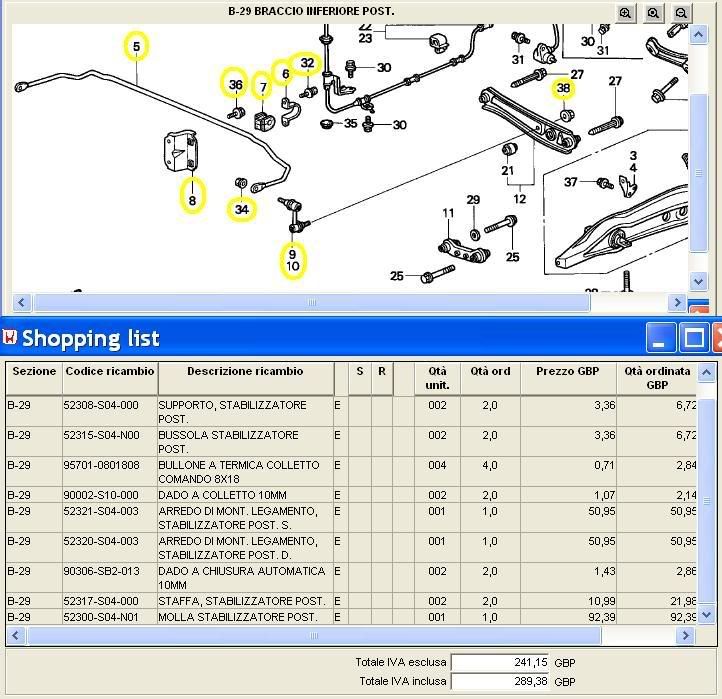Click the diagram vertical scrollbar thumb
This screenshot has height=699, width=722.
tap(699, 173)
